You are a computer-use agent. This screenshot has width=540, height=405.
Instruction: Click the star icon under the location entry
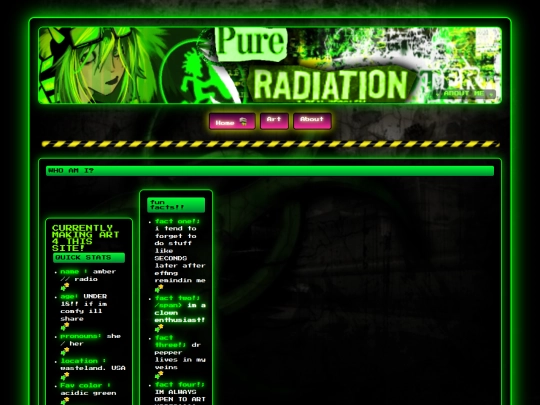click(65, 376)
